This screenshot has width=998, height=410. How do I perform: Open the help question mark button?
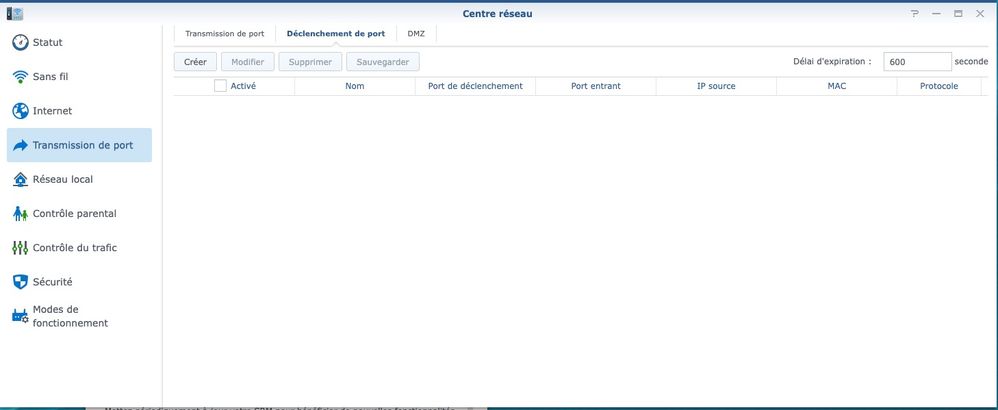tap(915, 13)
